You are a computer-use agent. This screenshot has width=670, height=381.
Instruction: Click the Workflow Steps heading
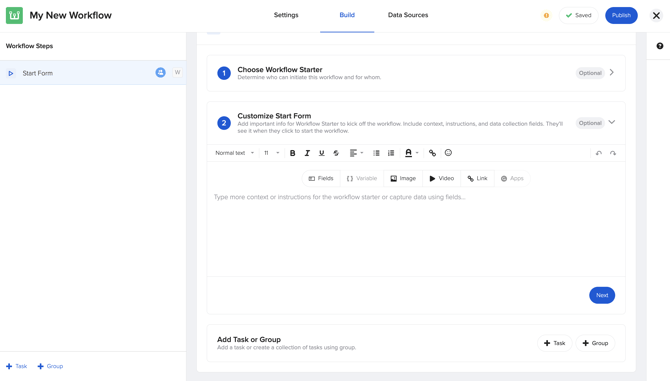(x=29, y=46)
